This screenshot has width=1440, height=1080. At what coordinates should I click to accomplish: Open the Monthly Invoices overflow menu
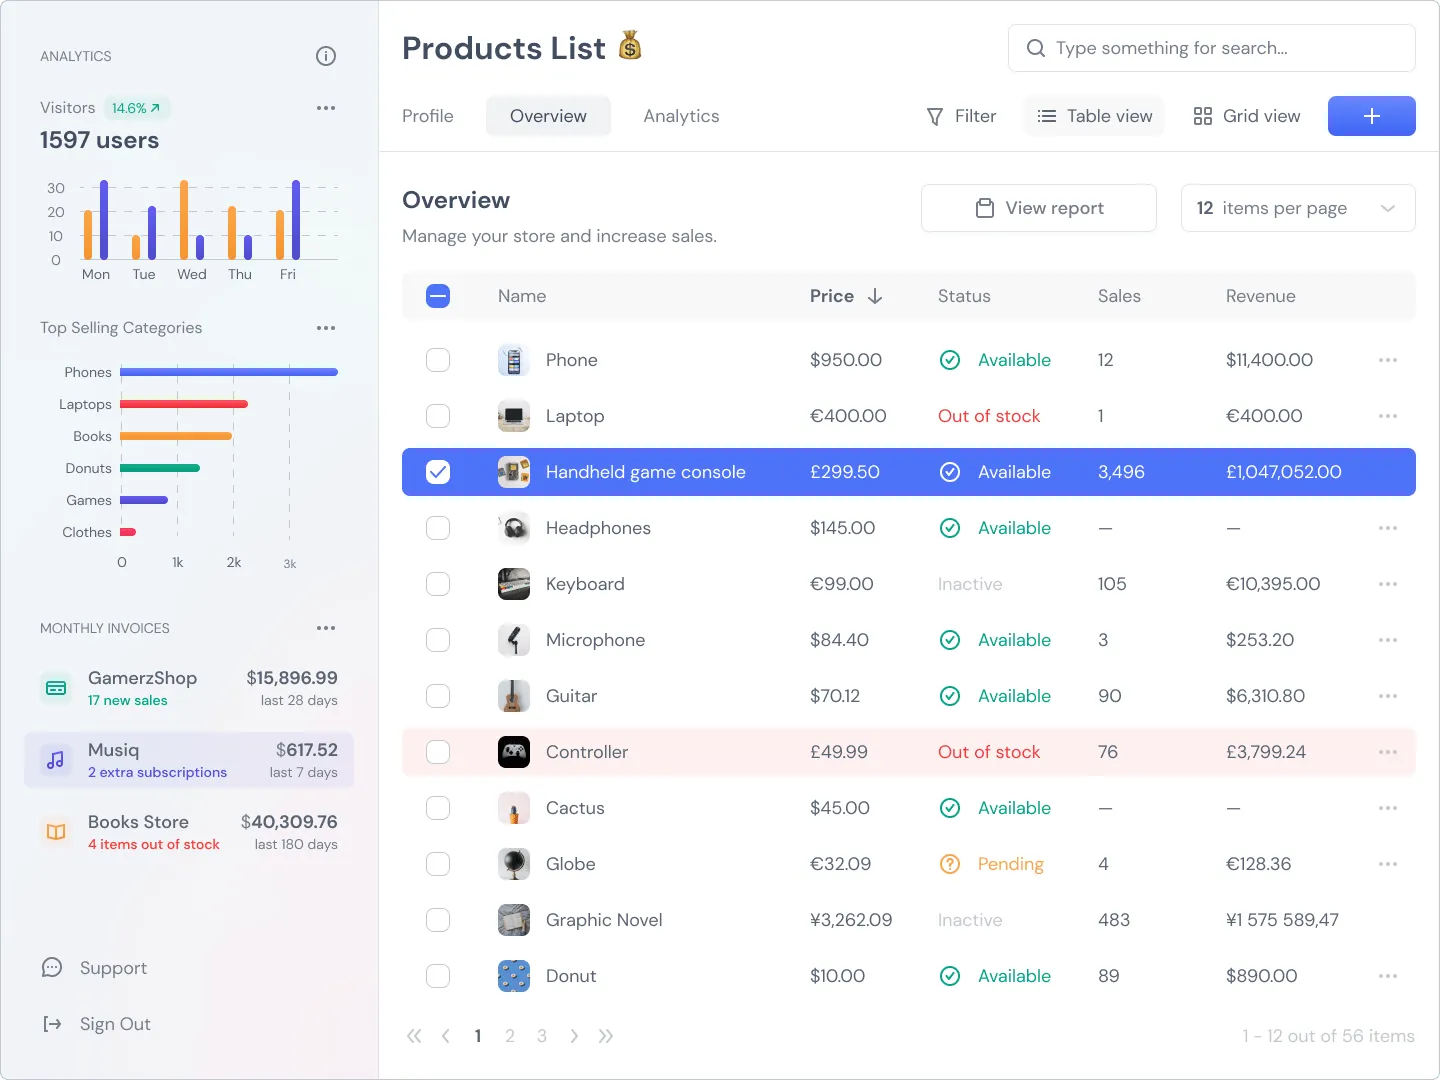point(325,628)
